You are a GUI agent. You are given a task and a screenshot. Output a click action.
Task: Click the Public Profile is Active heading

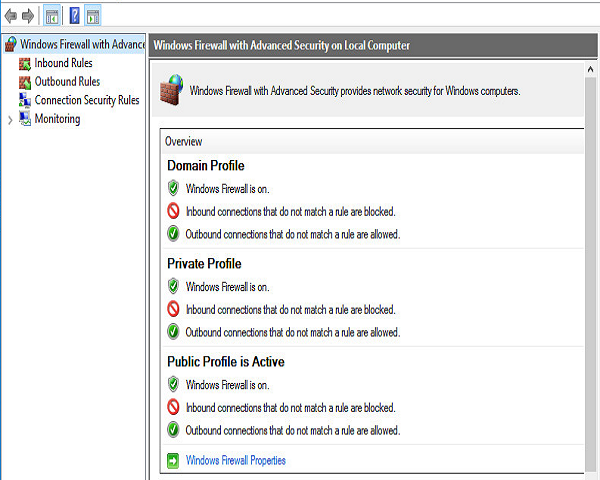226,362
